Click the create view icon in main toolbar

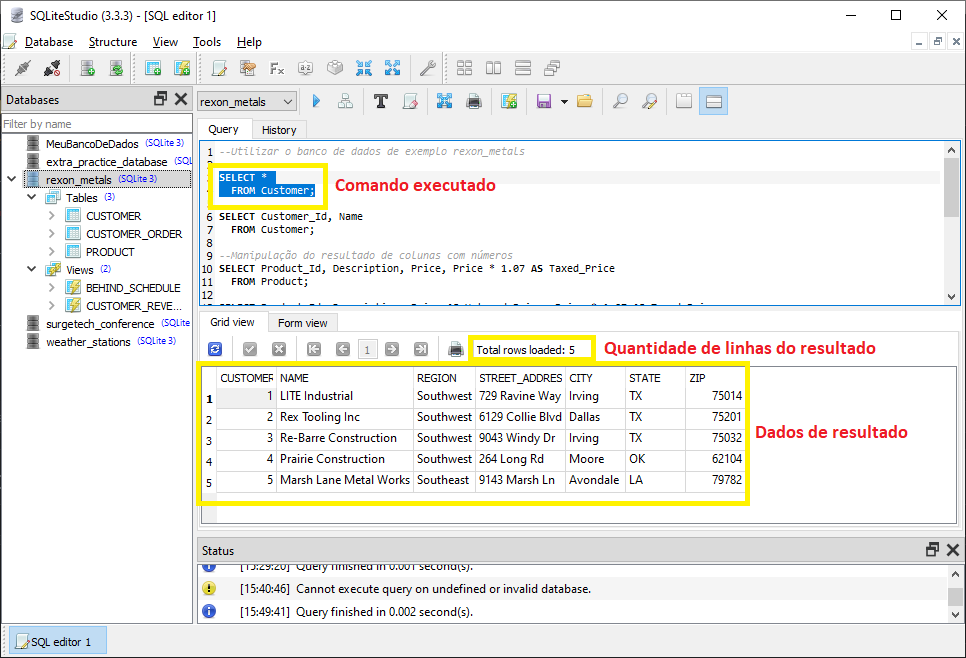[182, 68]
